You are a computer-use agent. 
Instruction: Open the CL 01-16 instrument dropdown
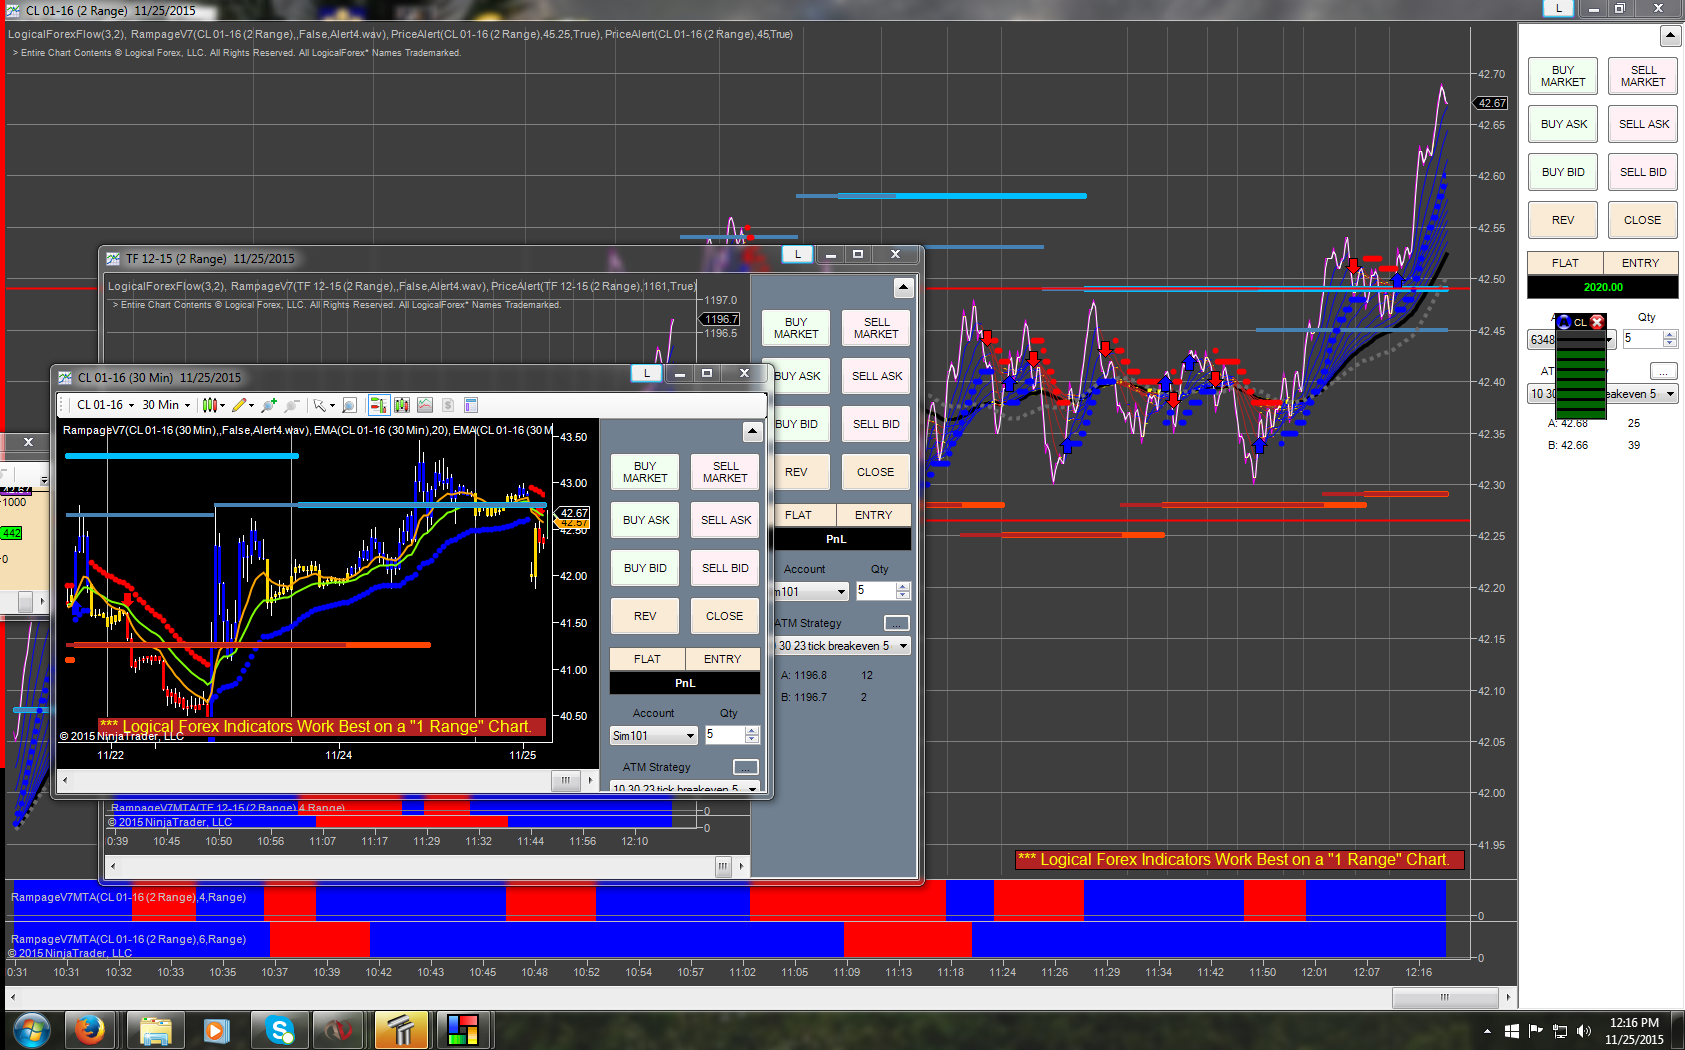pos(105,405)
